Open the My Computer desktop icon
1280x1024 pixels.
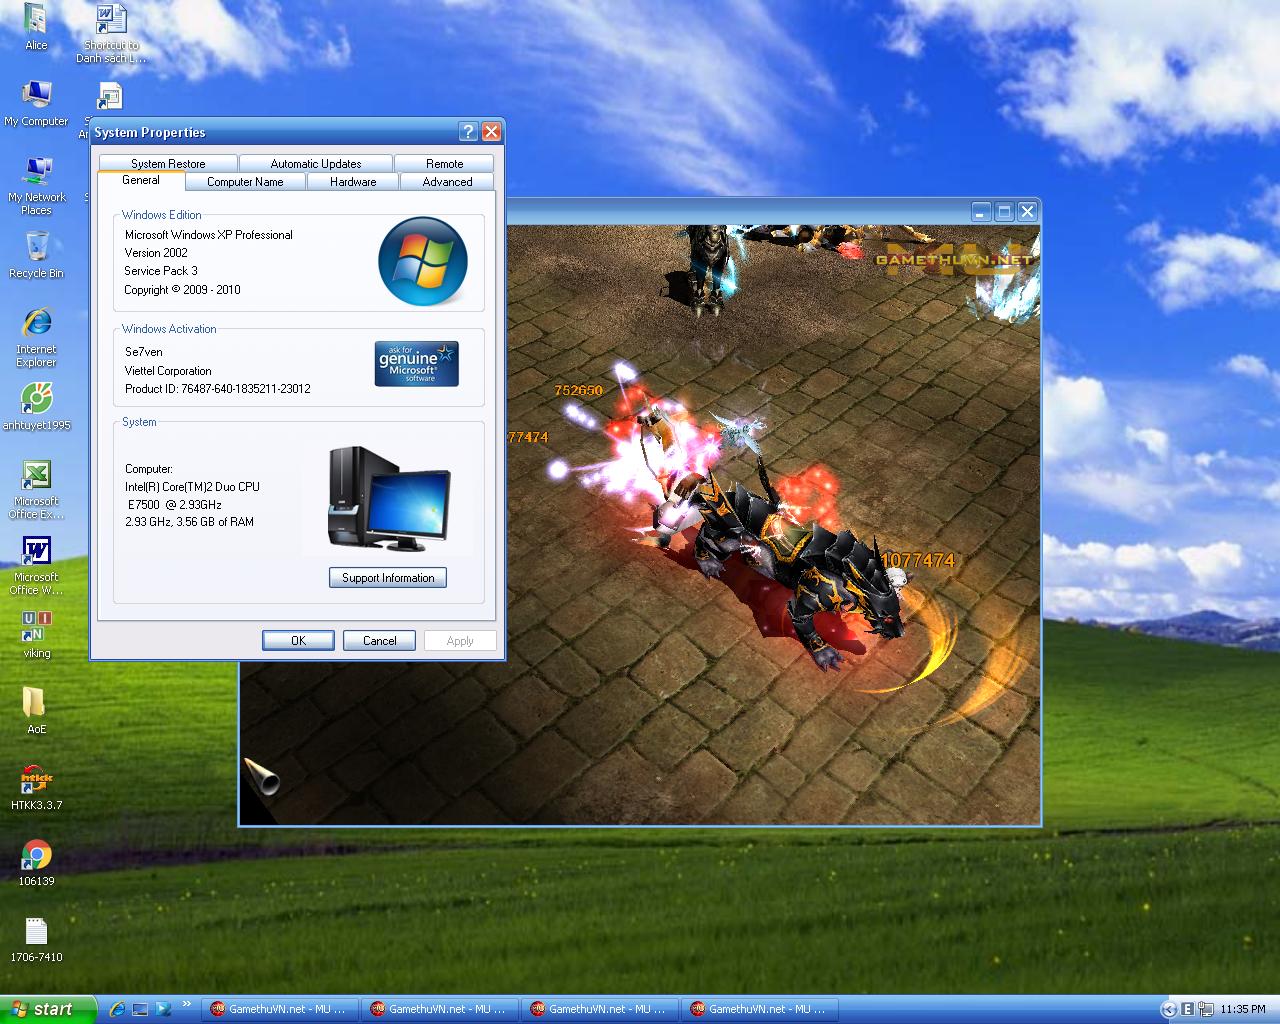click(x=36, y=103)
